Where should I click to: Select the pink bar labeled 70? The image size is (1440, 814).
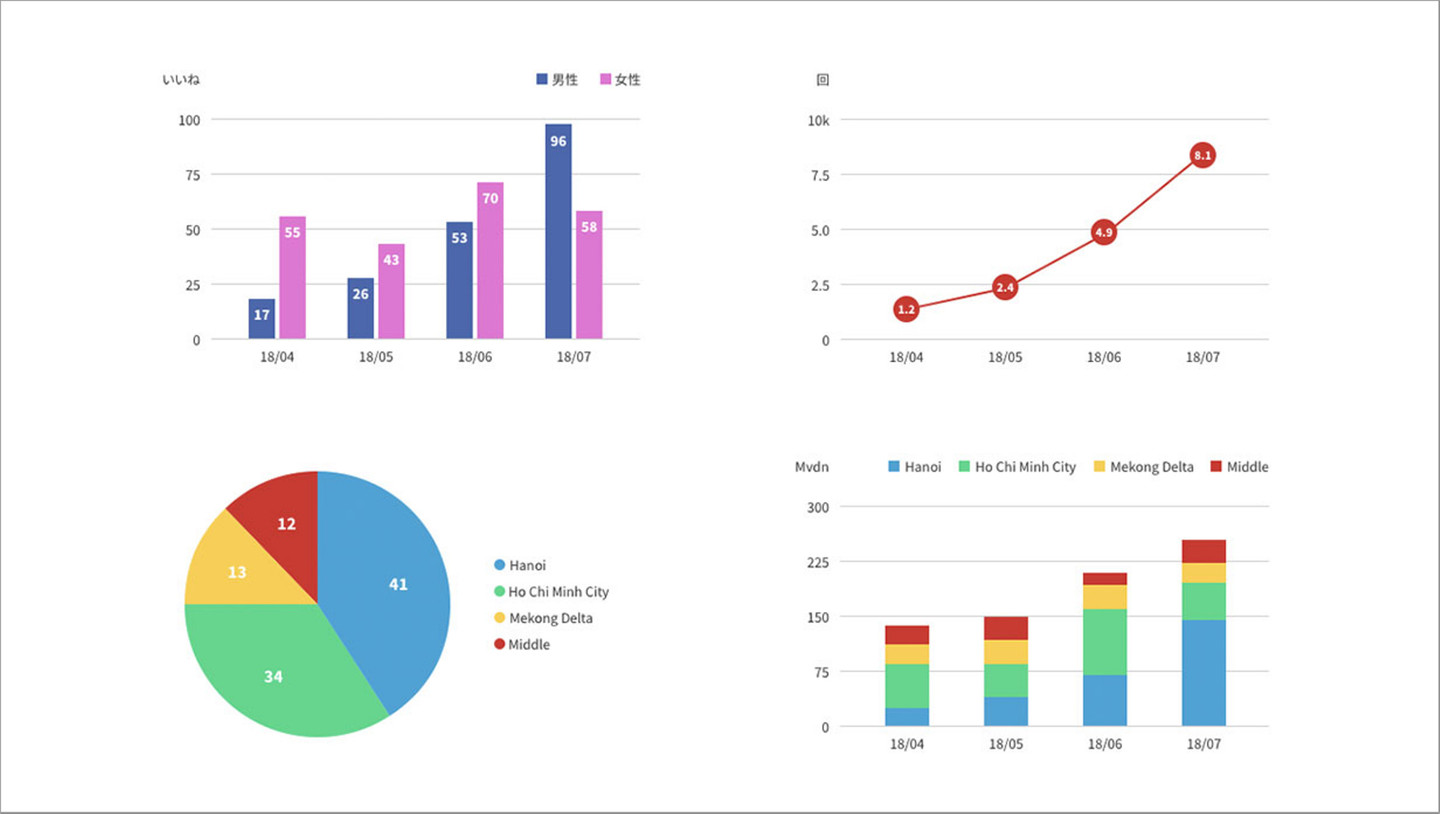[490, 260]
